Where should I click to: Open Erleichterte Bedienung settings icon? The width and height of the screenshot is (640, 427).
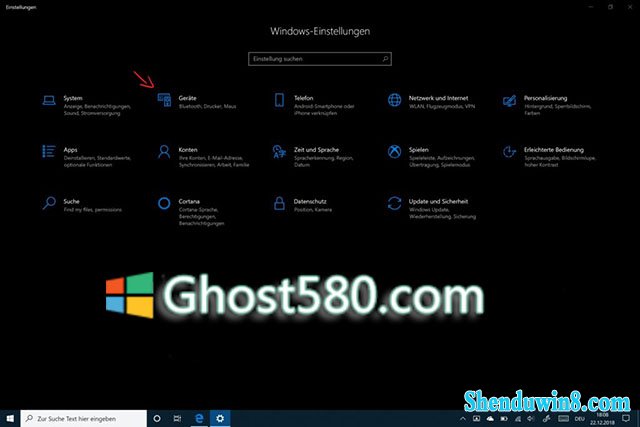pyautogui.click(x=509, y=151)
